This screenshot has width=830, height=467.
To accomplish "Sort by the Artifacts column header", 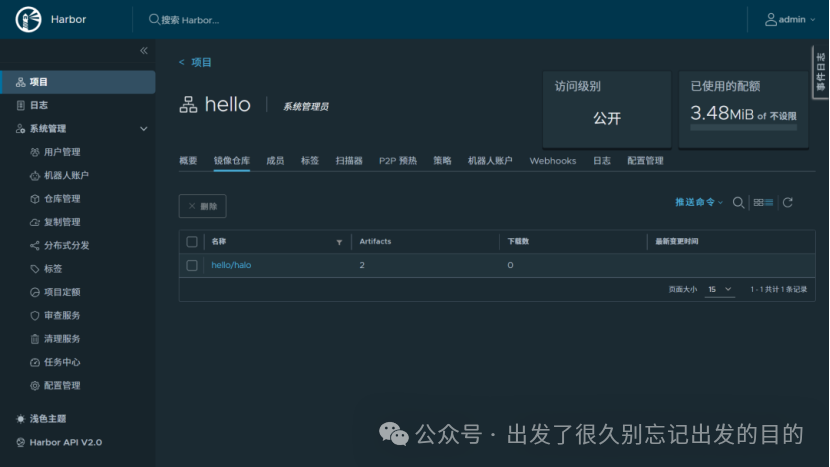I will coord(375,241).
